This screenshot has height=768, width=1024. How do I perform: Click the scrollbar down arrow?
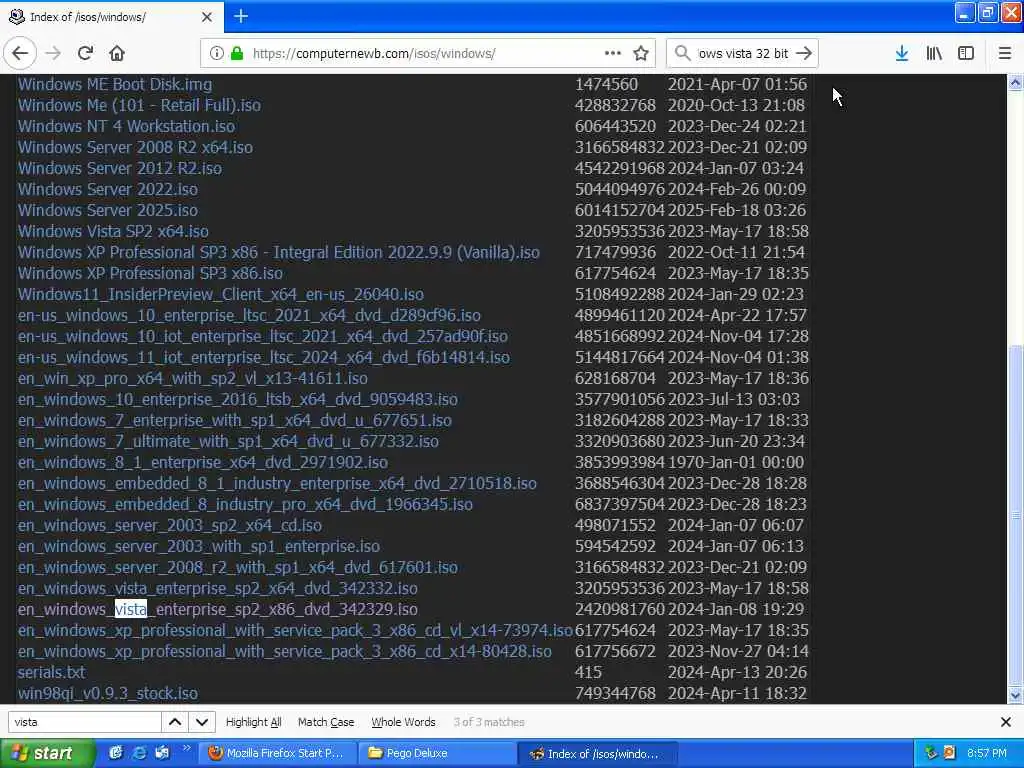click(x=1015, y=695)
